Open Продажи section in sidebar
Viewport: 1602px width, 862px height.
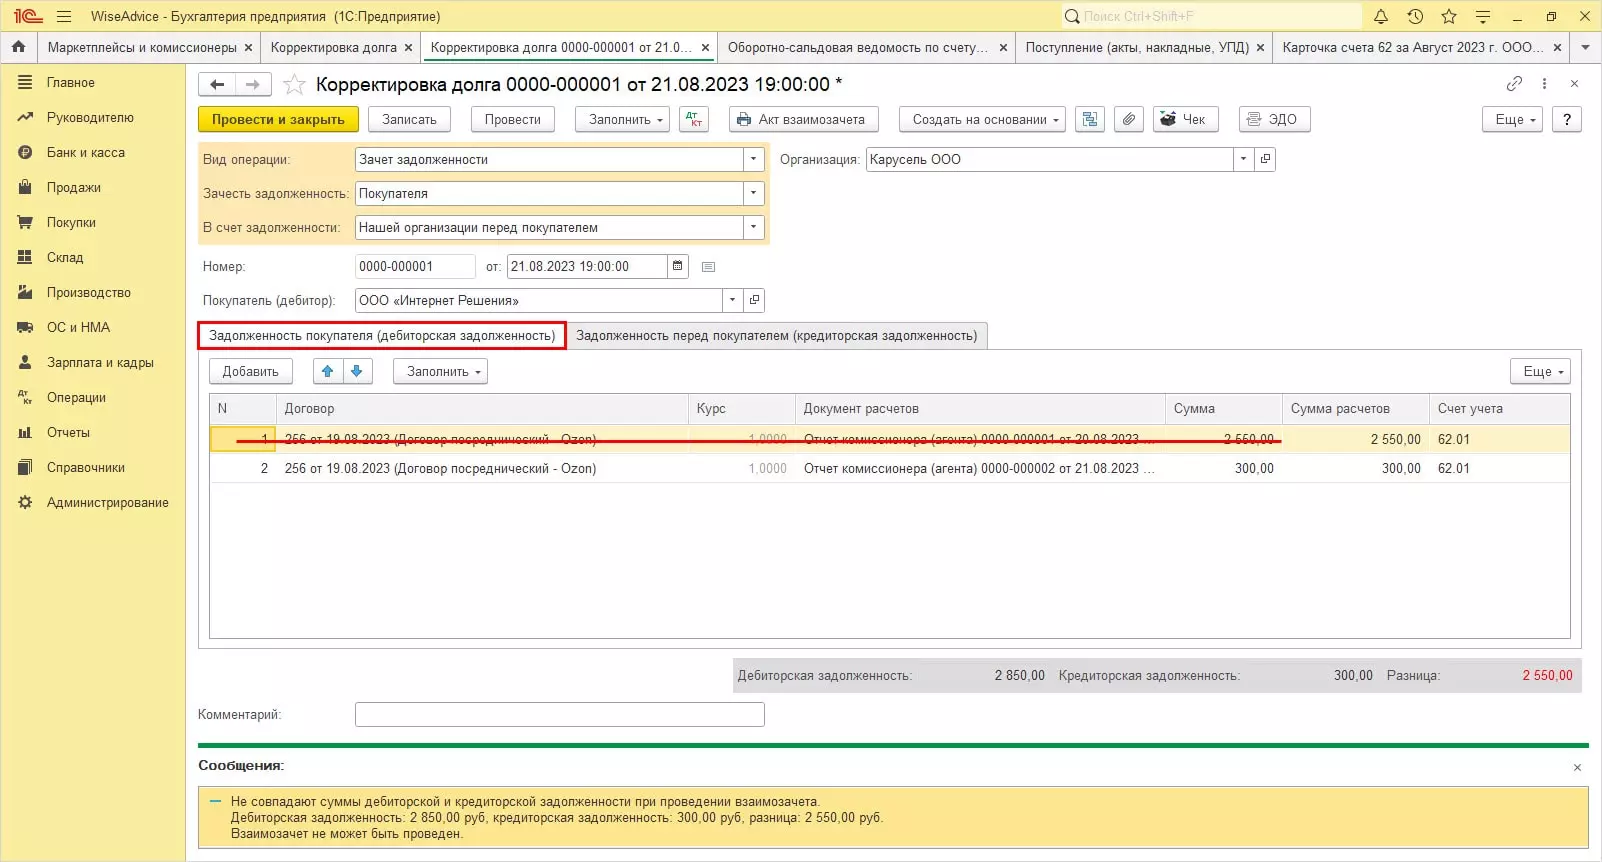coord(73,188)
